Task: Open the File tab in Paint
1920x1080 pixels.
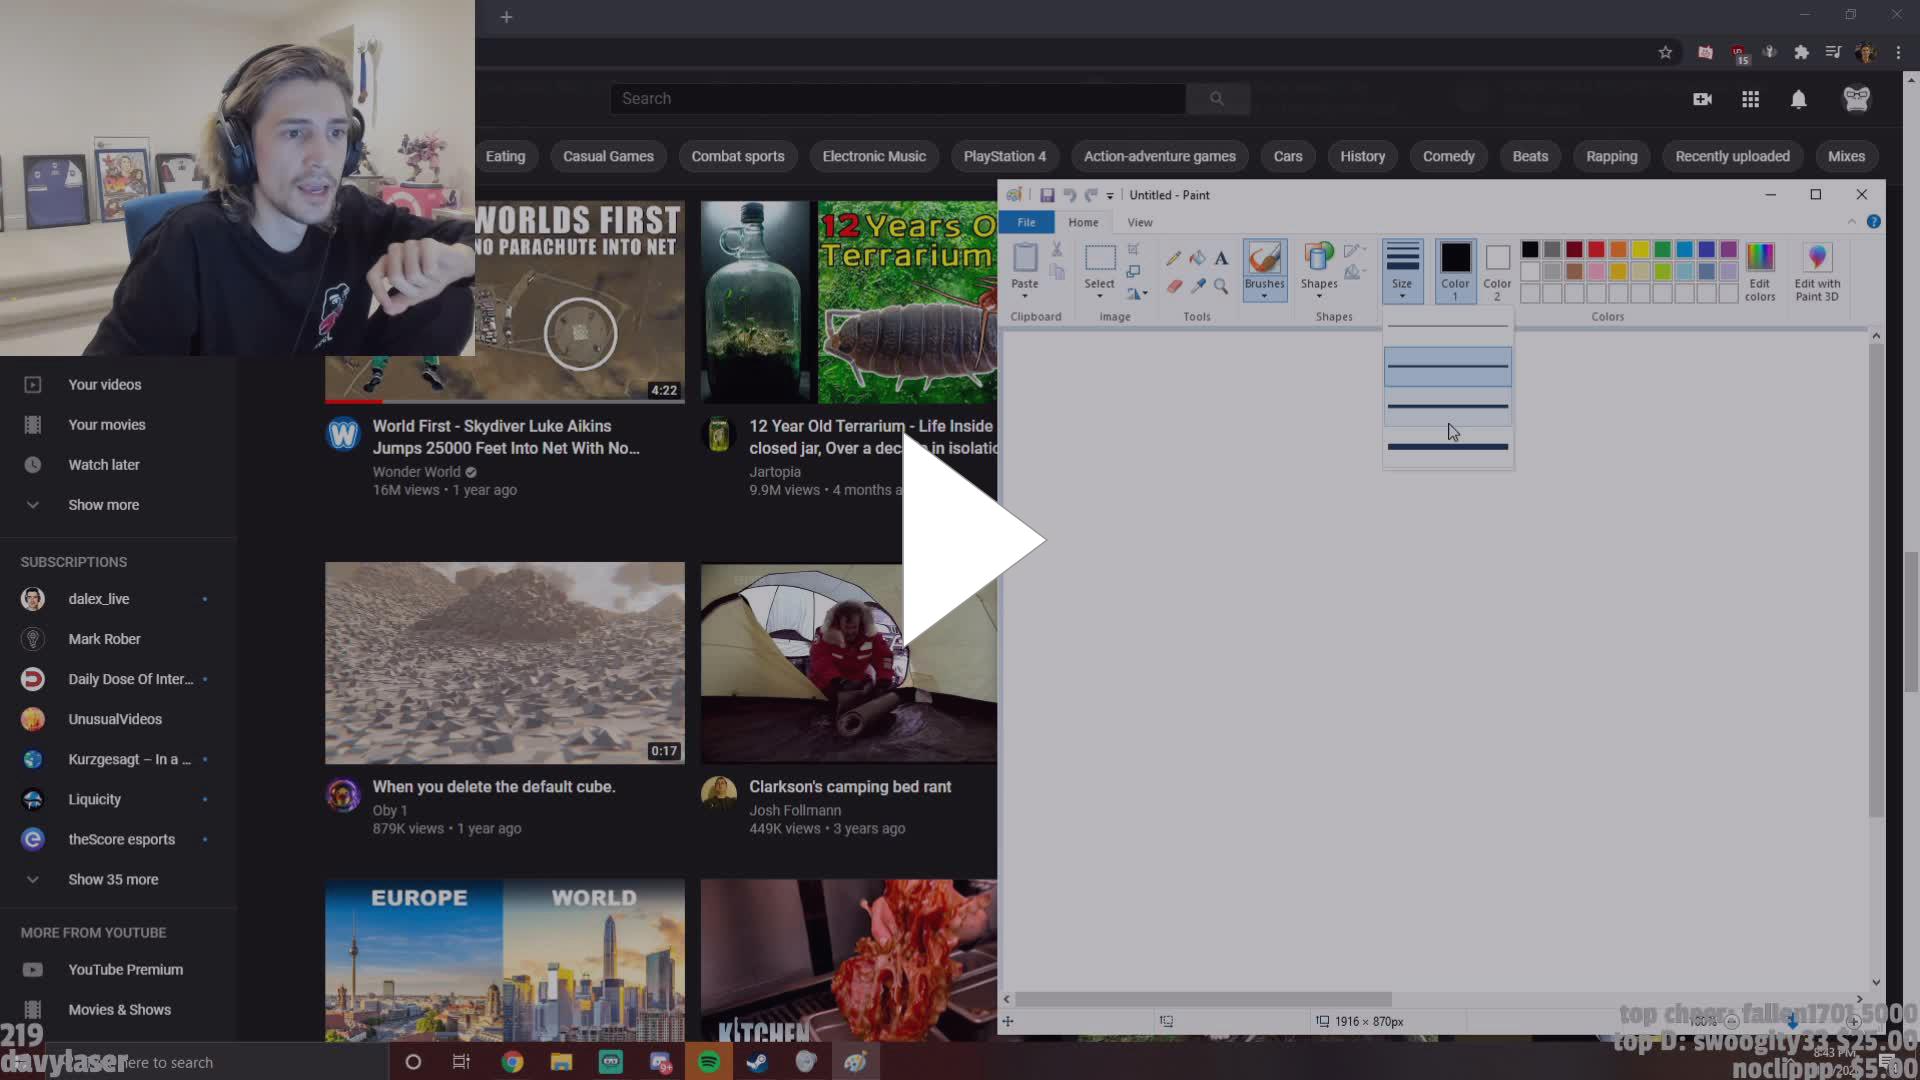Action: [x=1026, y=222]
